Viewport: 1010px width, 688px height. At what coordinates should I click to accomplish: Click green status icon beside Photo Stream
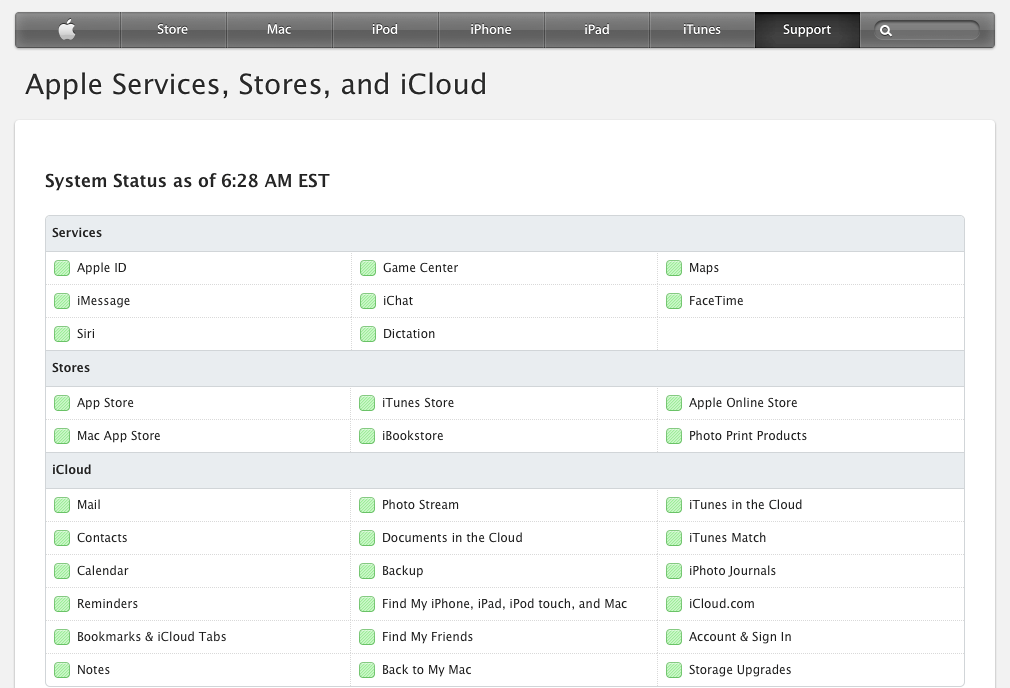tap(367, 505)
